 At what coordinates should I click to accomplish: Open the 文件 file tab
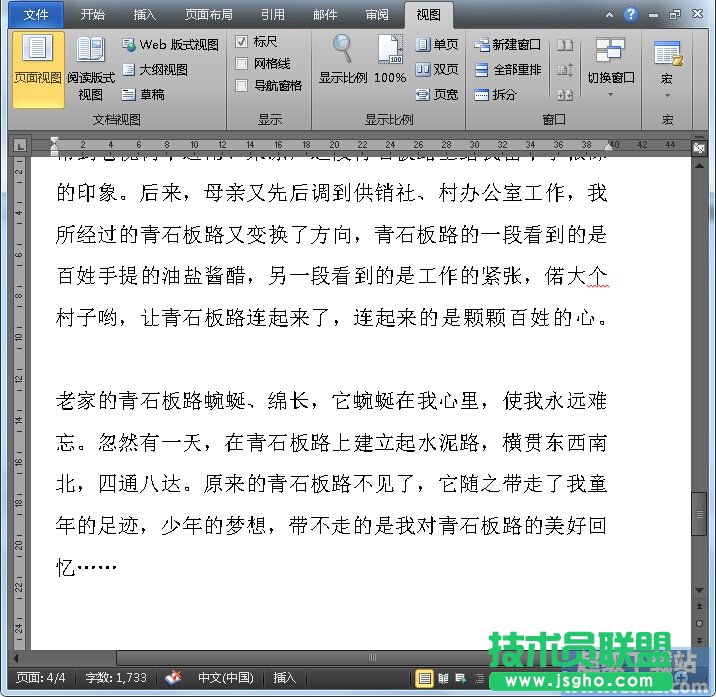(x=36, y=15)
